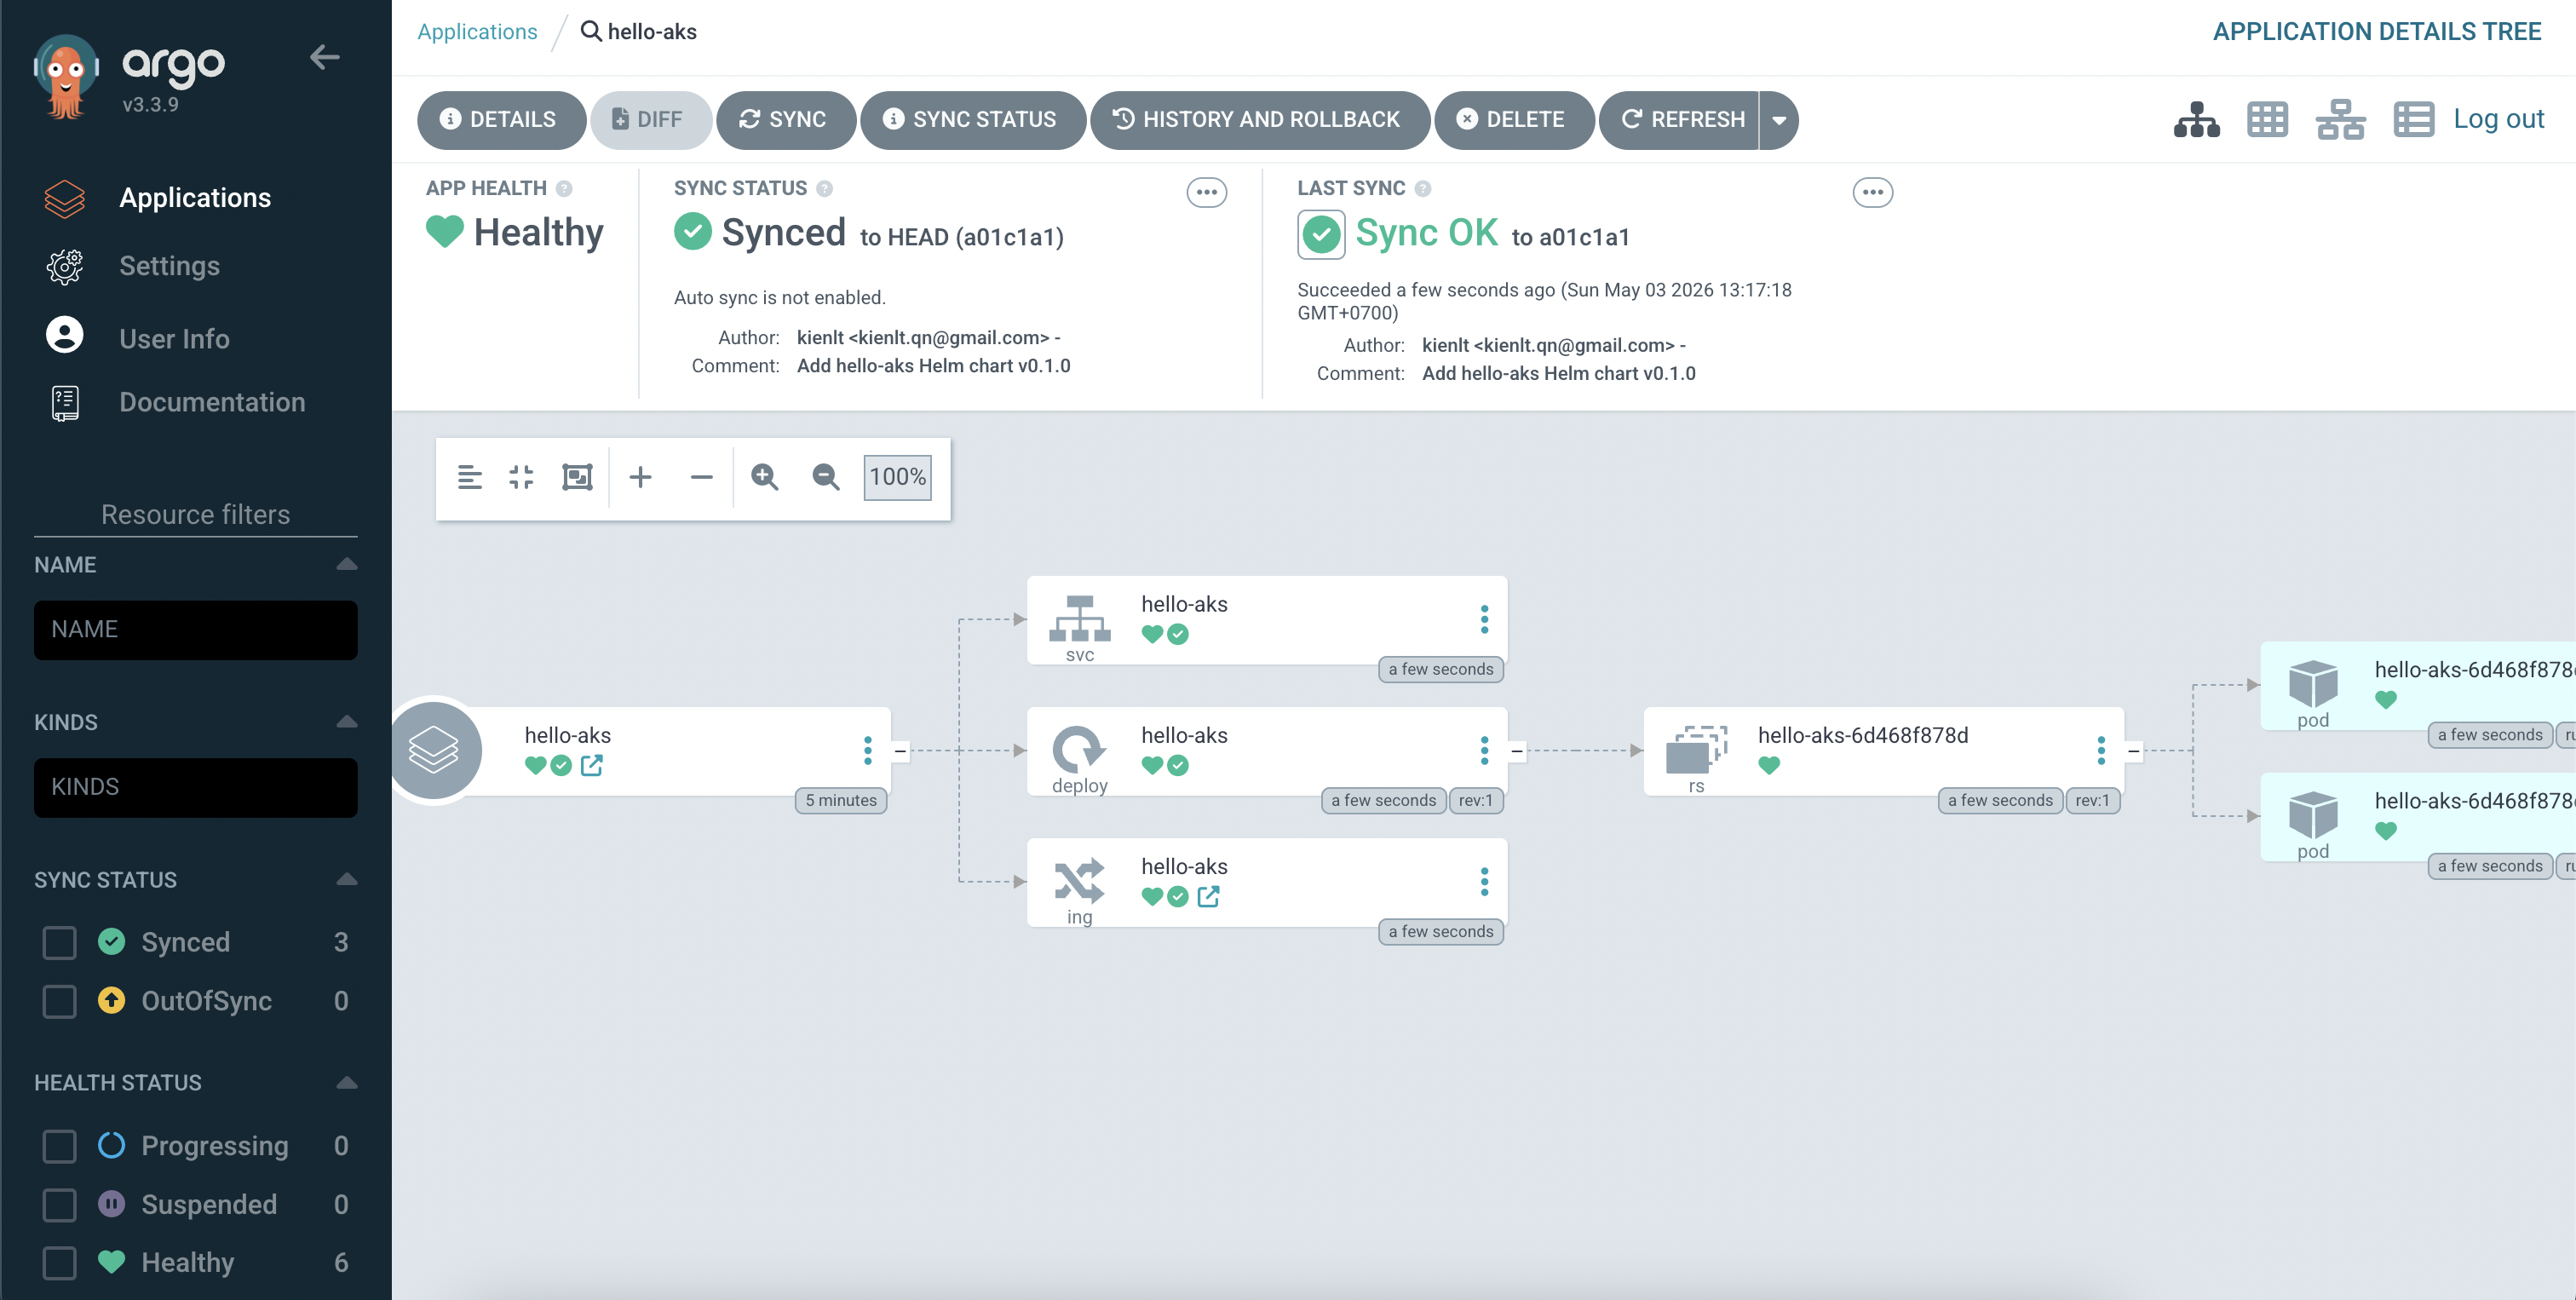Click the DIFF button
This screenshot has height=1300, width=2576.
[650, 120]
